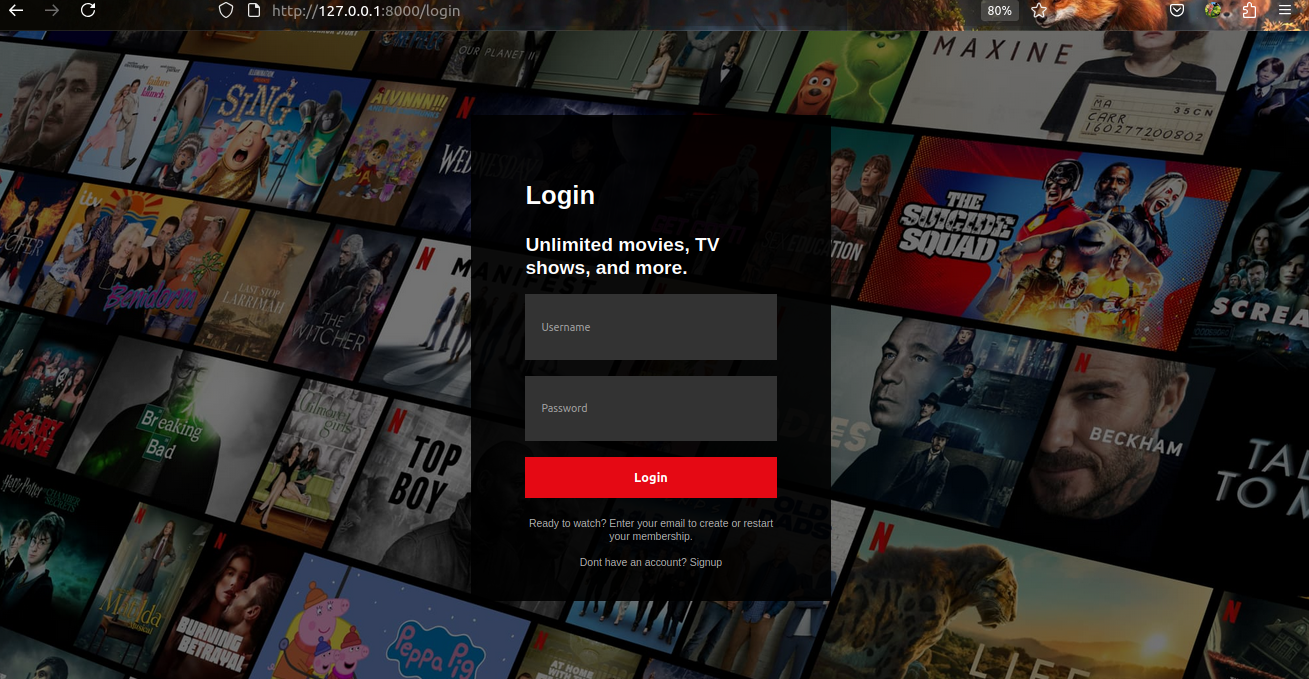Go back to the previous page
Screen dimensions: 1309x679
tap(16, 11)
